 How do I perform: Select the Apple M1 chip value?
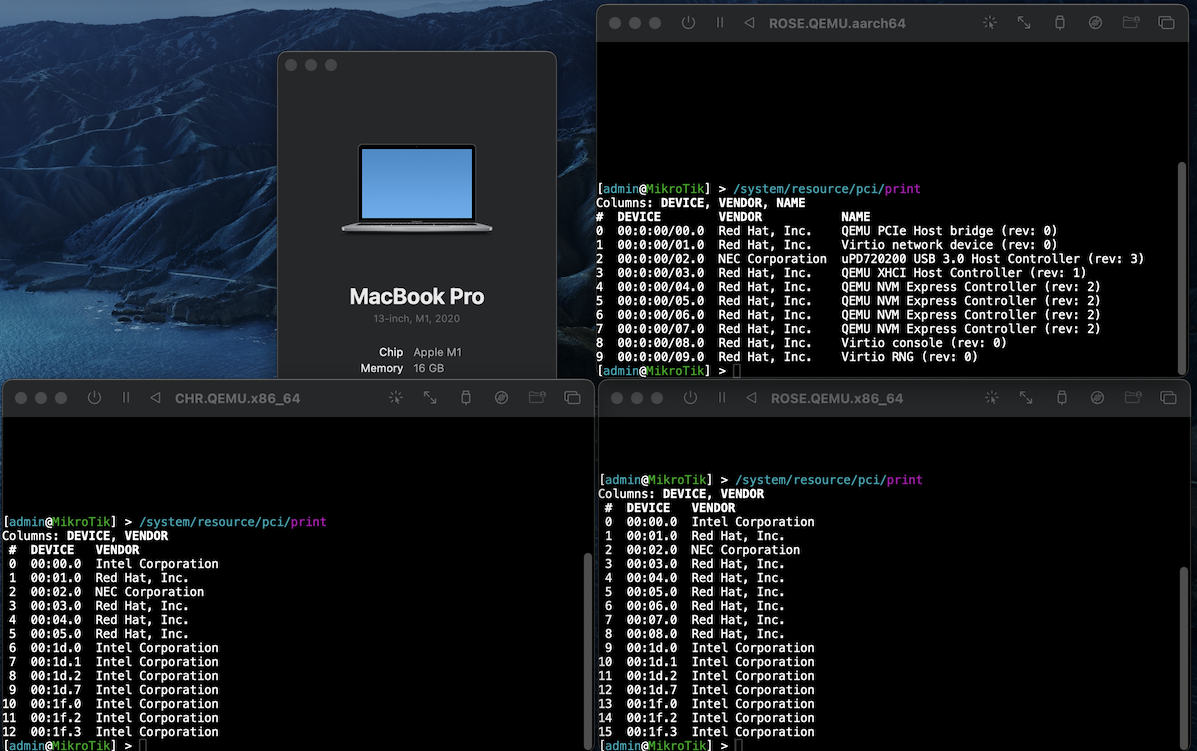(x=437, y=352)
